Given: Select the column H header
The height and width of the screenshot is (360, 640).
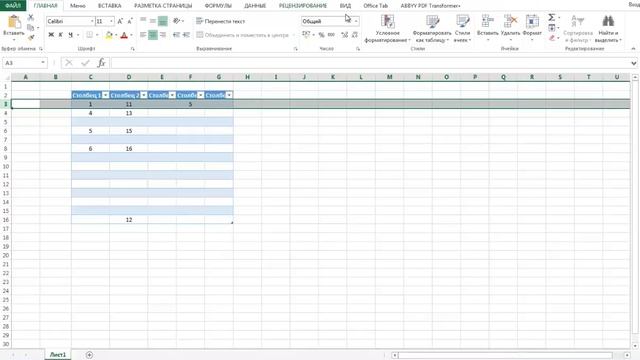Looking at the screenshot, I should tap(247, 77).
